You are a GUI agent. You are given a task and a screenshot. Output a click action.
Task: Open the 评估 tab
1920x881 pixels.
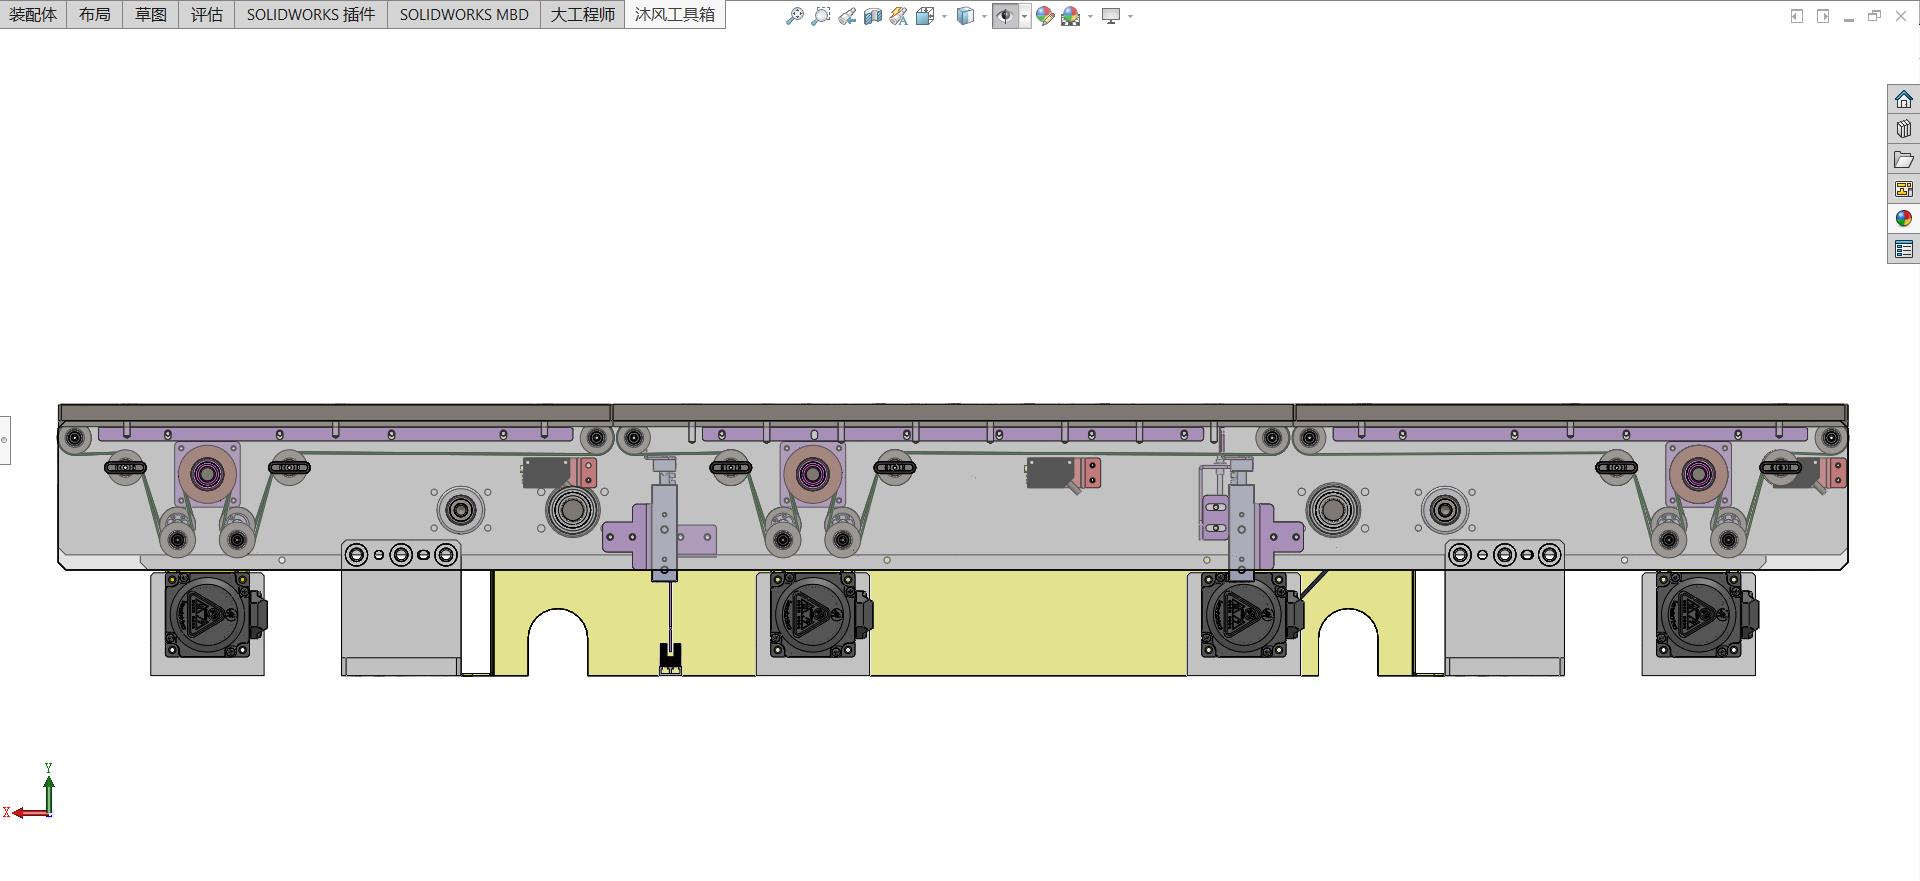(x=207, y=14)
